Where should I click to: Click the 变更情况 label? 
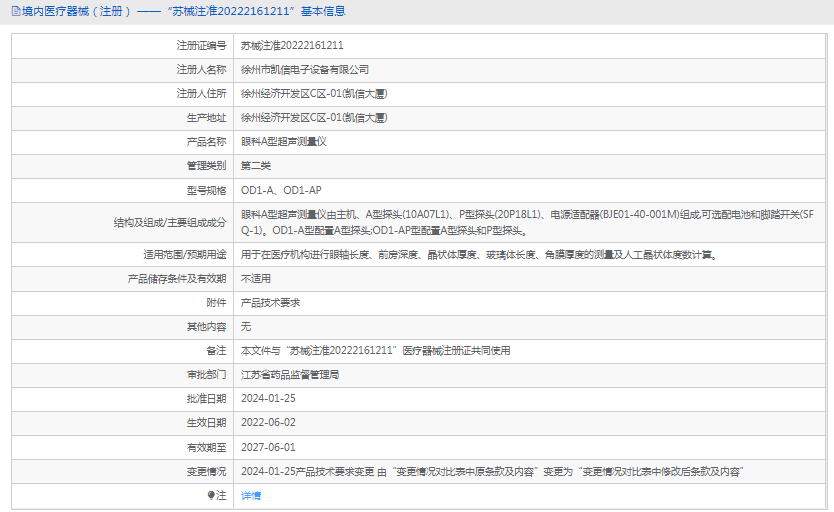tap(206, 472)
